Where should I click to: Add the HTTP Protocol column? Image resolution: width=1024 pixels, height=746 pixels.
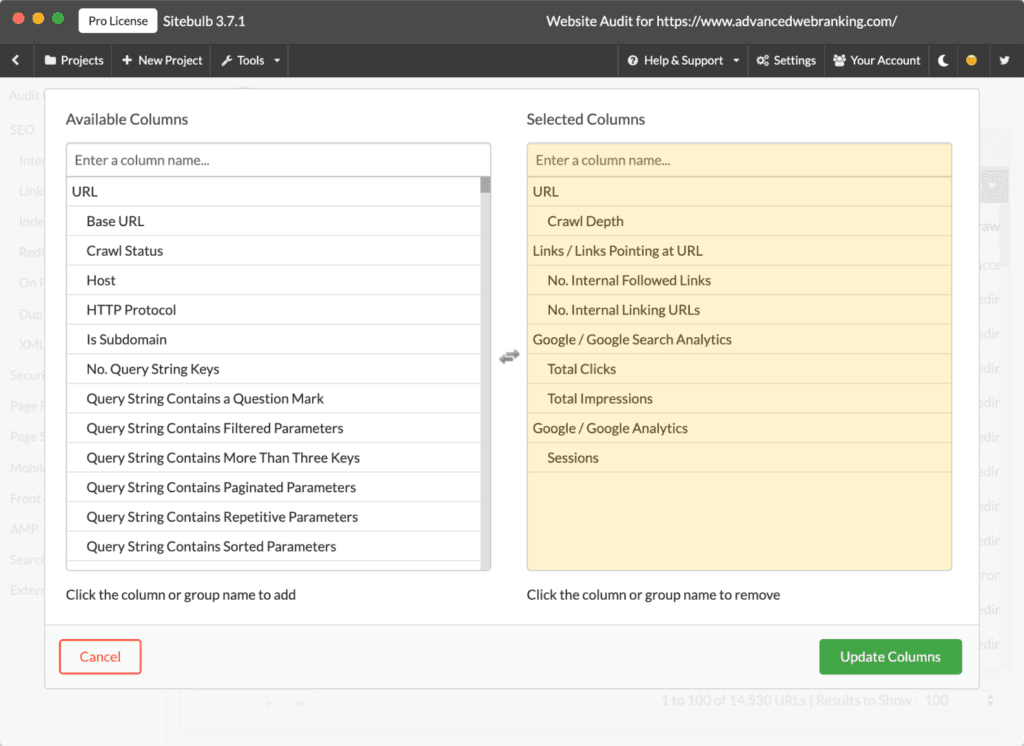(x=273, y=310)
